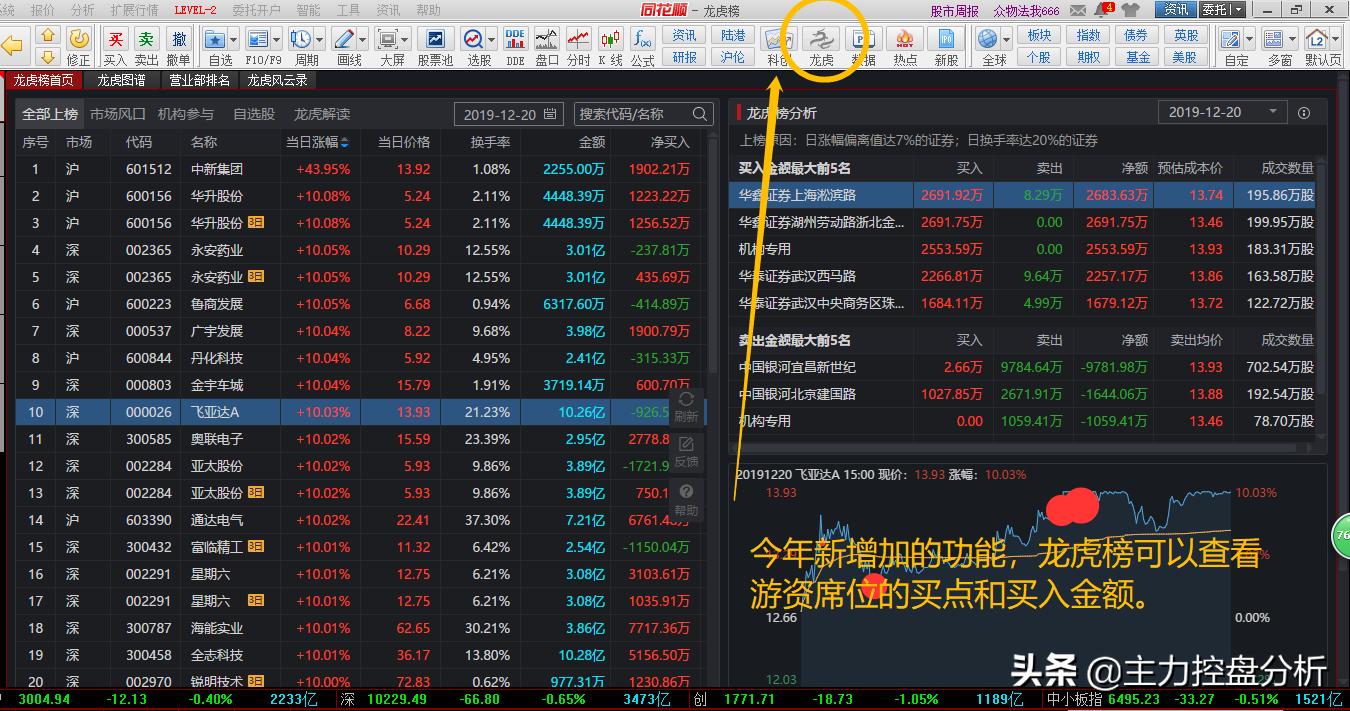
Task: Select the 市场风口 filter tab
Action: click(x=117, y=114)
